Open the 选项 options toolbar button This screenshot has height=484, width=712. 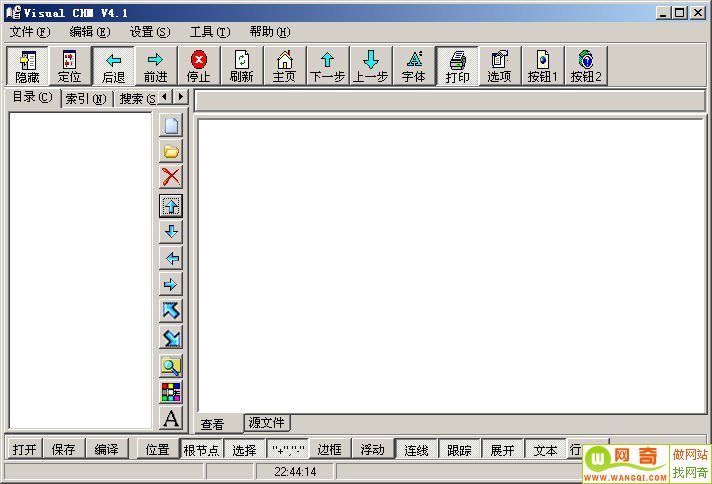pyautogui.click(x=499, y=66)
